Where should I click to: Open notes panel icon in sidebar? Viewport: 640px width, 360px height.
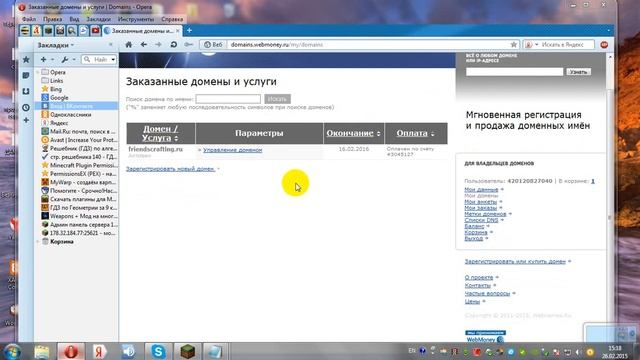pos(26,76)
